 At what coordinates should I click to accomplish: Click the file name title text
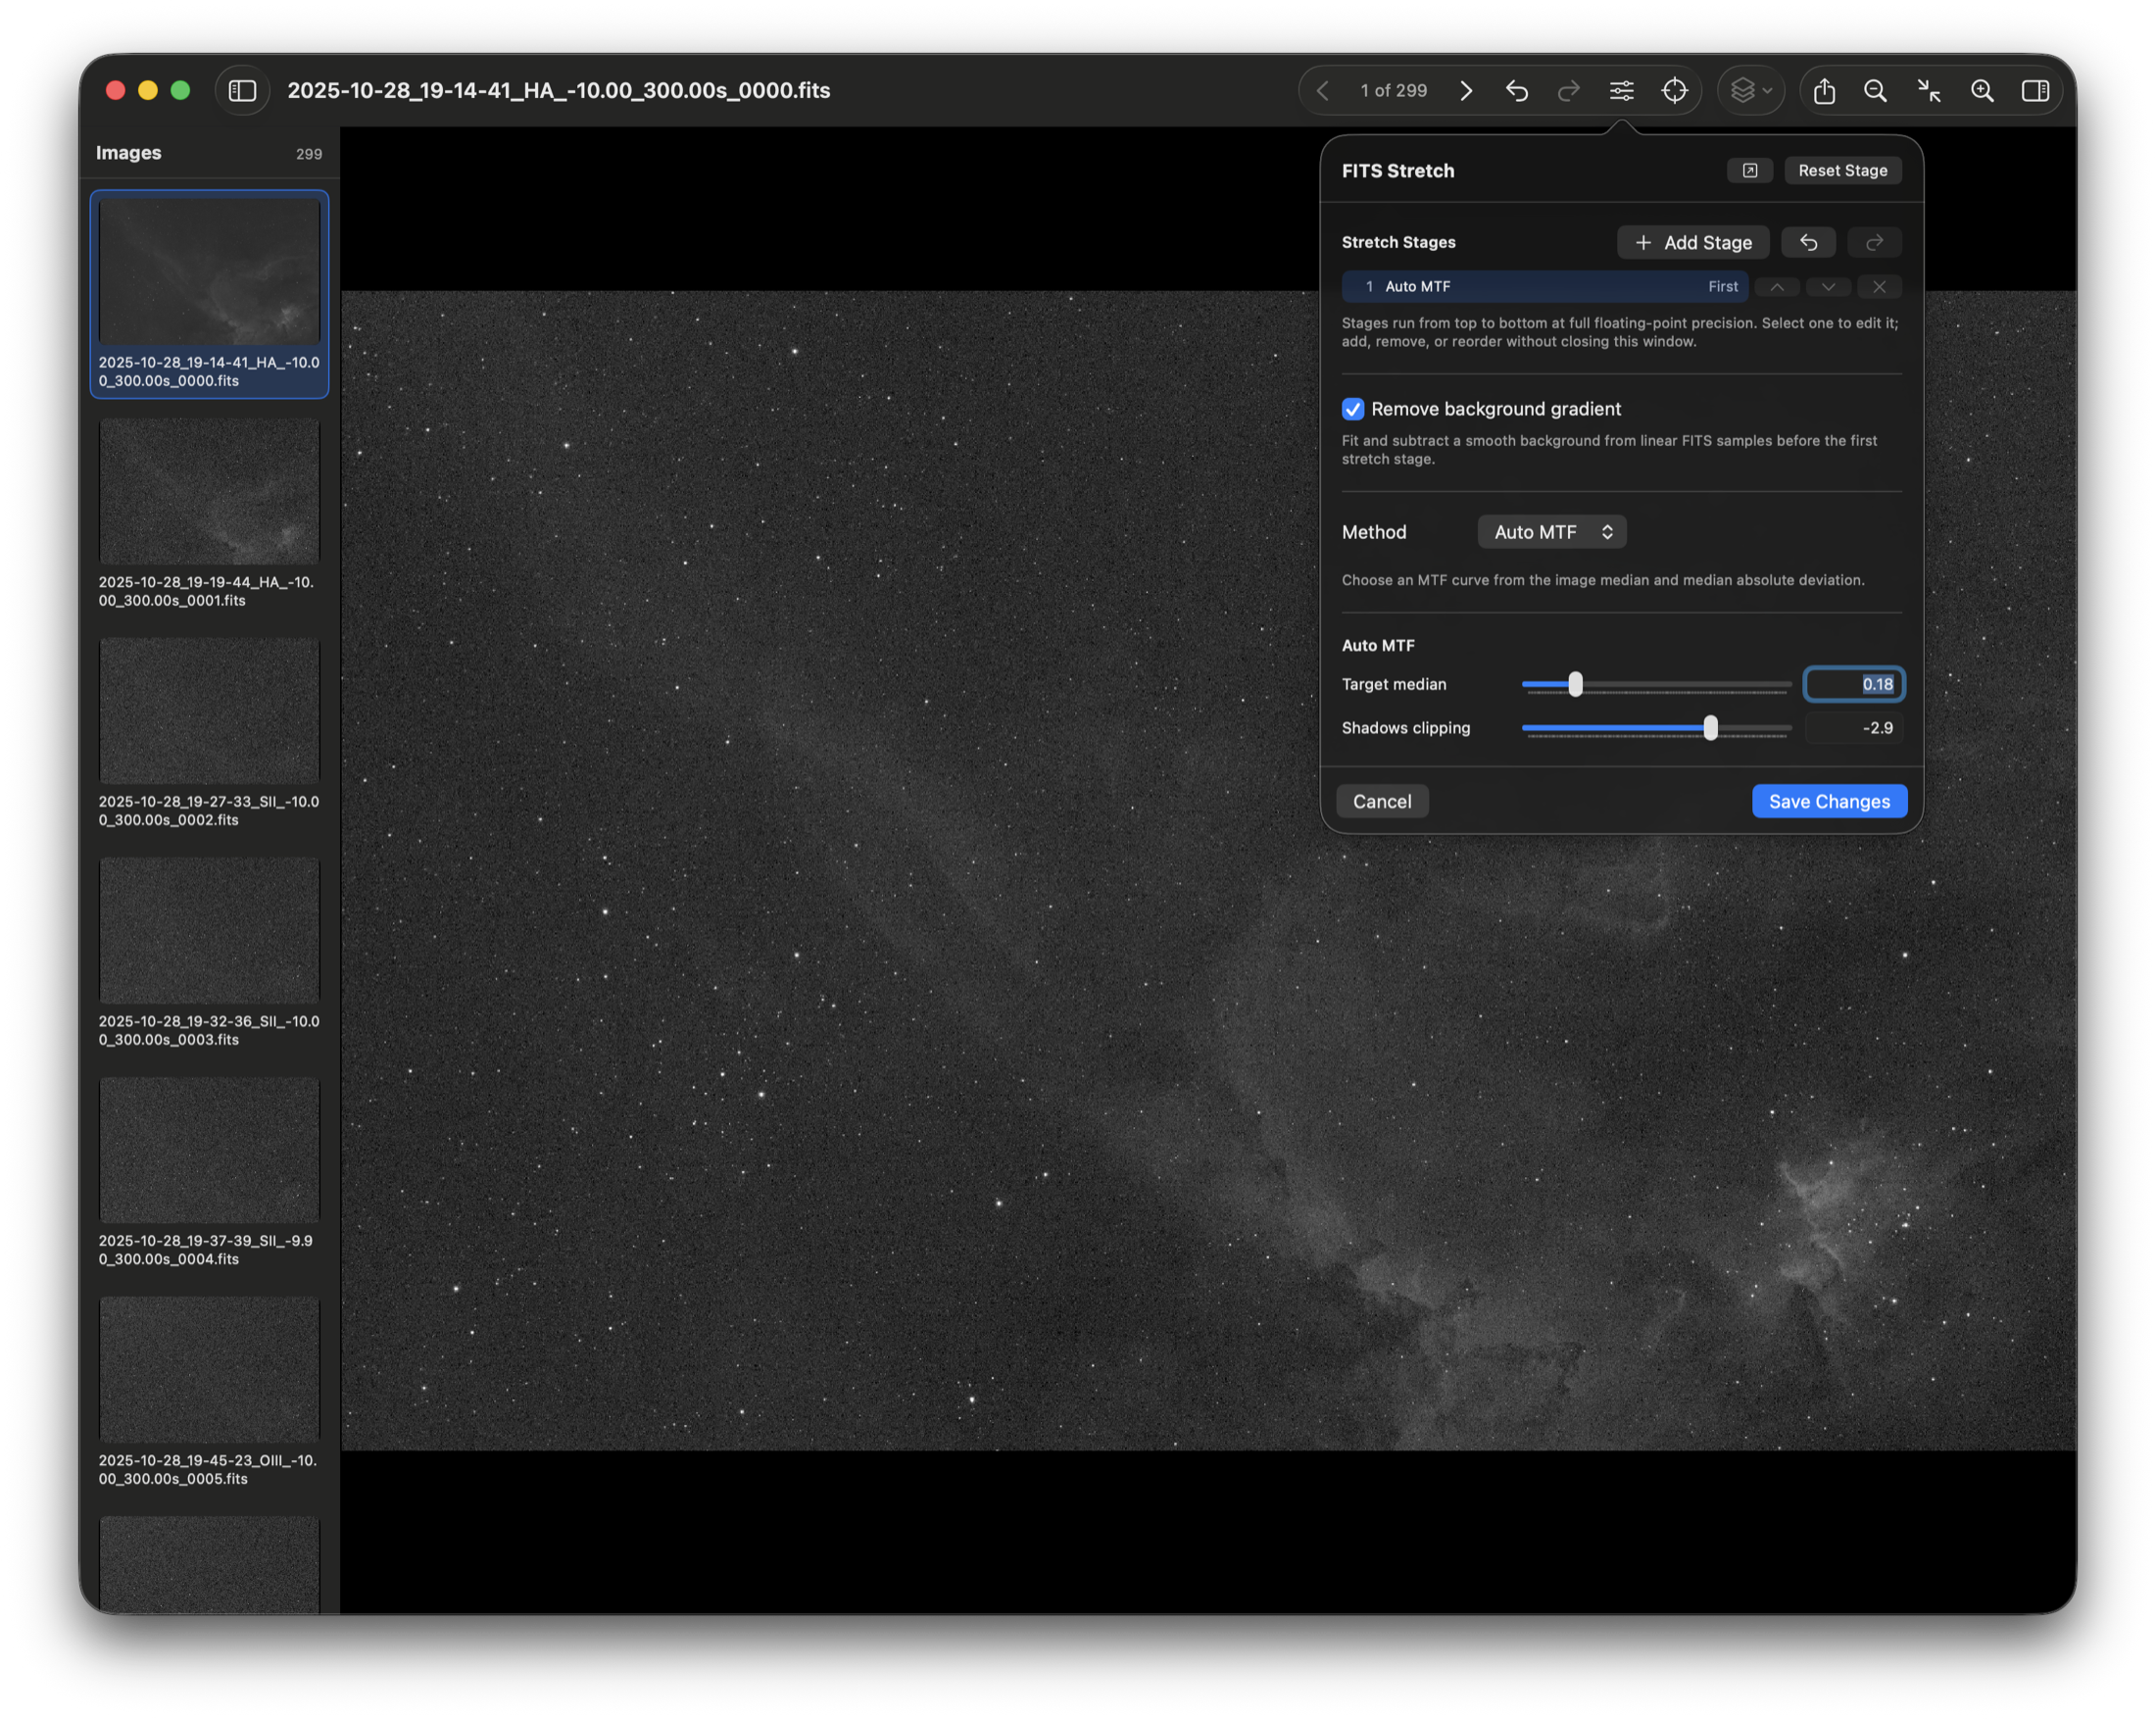pyautogui.click(x=559, y=91)
